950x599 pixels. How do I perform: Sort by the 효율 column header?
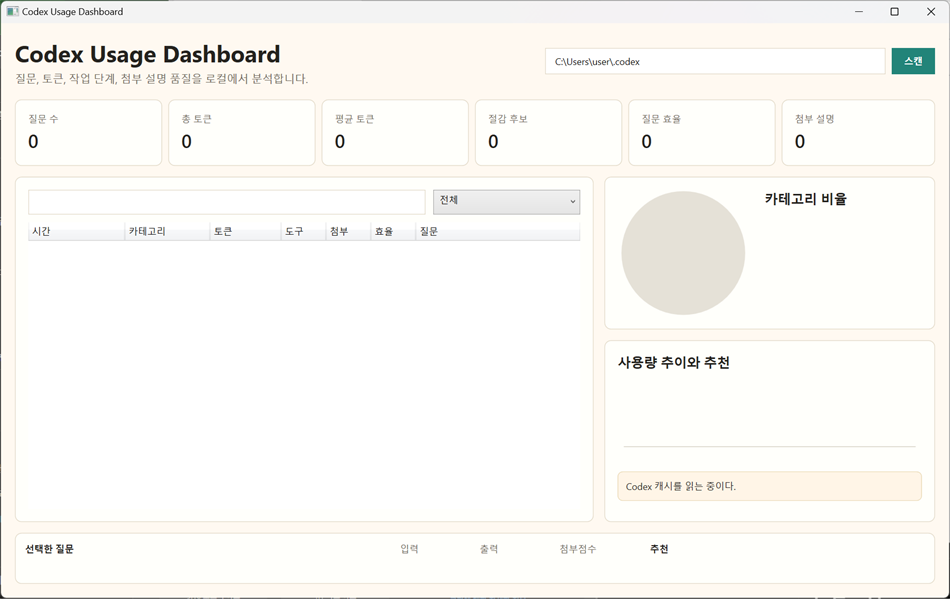coord(393,231)
